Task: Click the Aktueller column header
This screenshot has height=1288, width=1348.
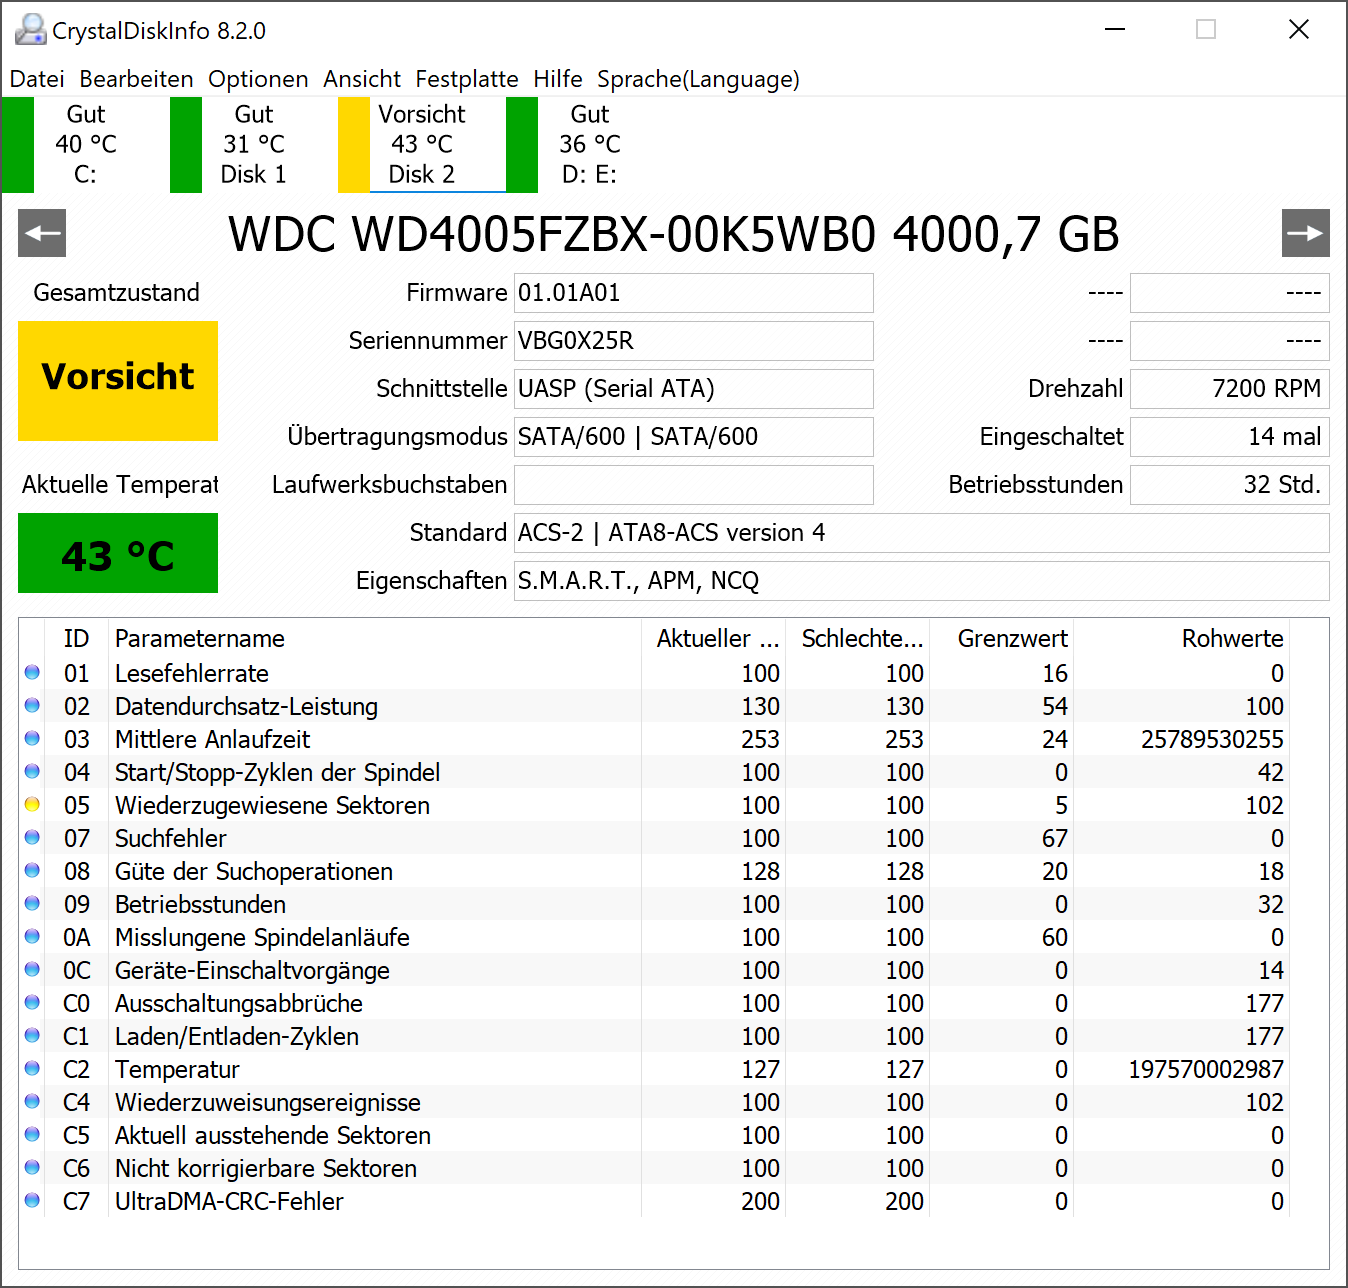Action: point(713,638)
